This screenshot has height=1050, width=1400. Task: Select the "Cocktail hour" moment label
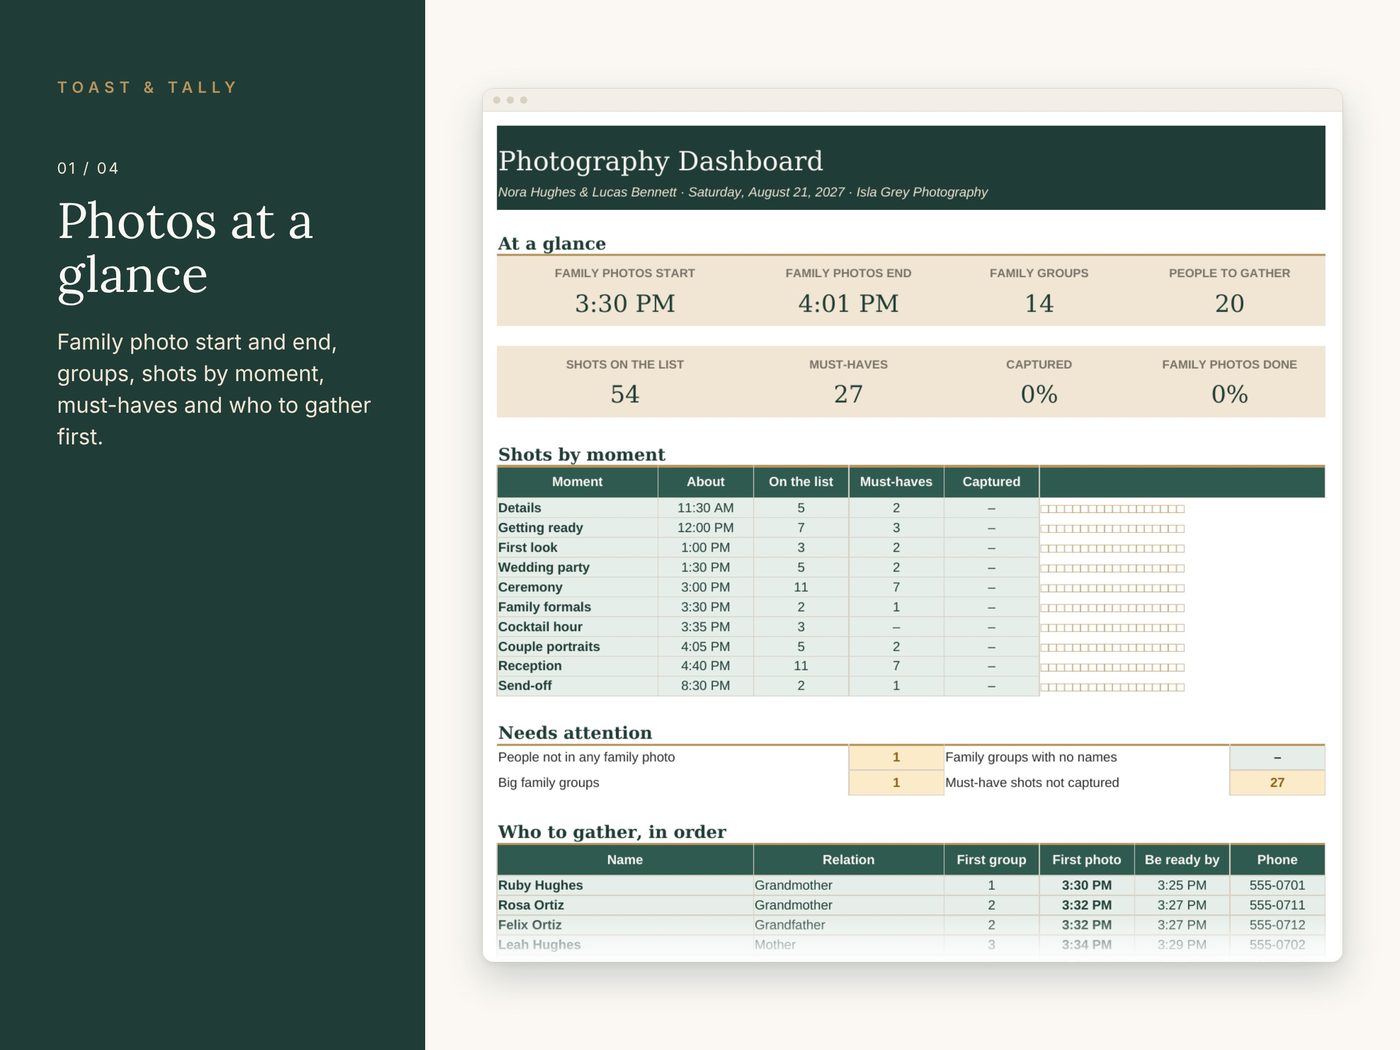540,627
